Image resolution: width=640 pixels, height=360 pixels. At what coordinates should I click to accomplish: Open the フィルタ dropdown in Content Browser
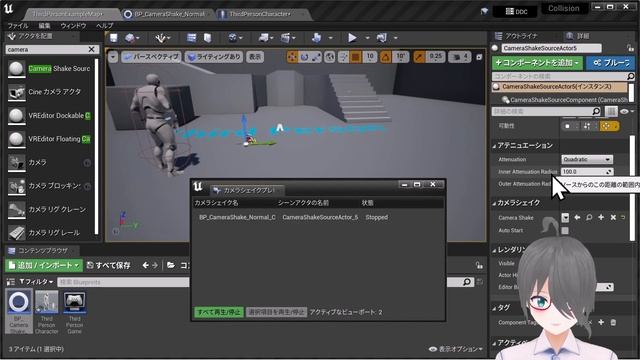click(36, 282)
